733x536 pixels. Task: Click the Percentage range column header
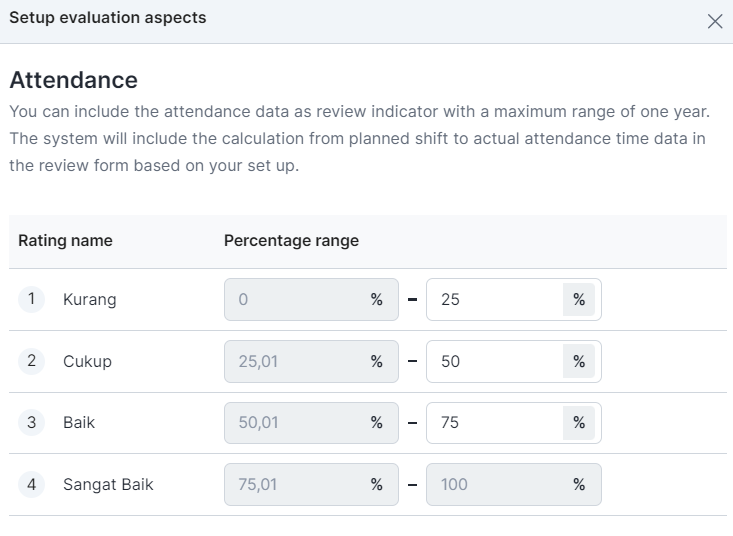291,241
